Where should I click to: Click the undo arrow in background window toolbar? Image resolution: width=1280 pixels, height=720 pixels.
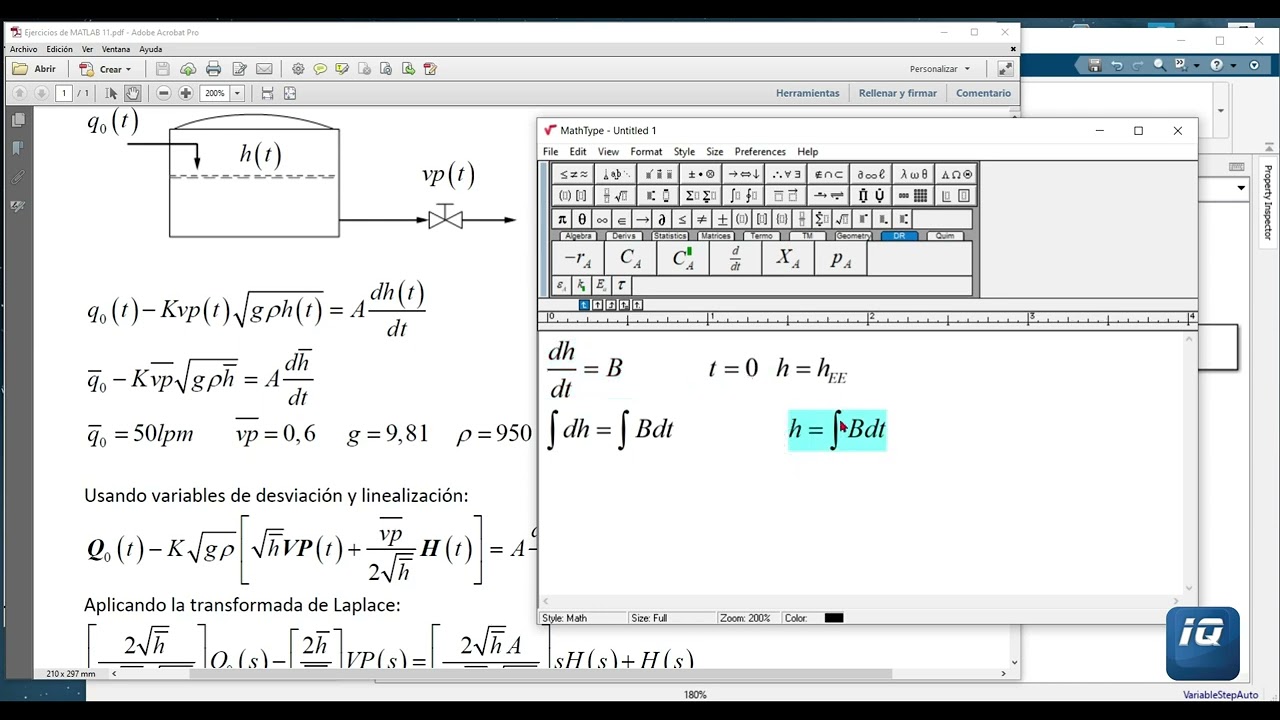pyautogui.click(x=1117, y=65)
